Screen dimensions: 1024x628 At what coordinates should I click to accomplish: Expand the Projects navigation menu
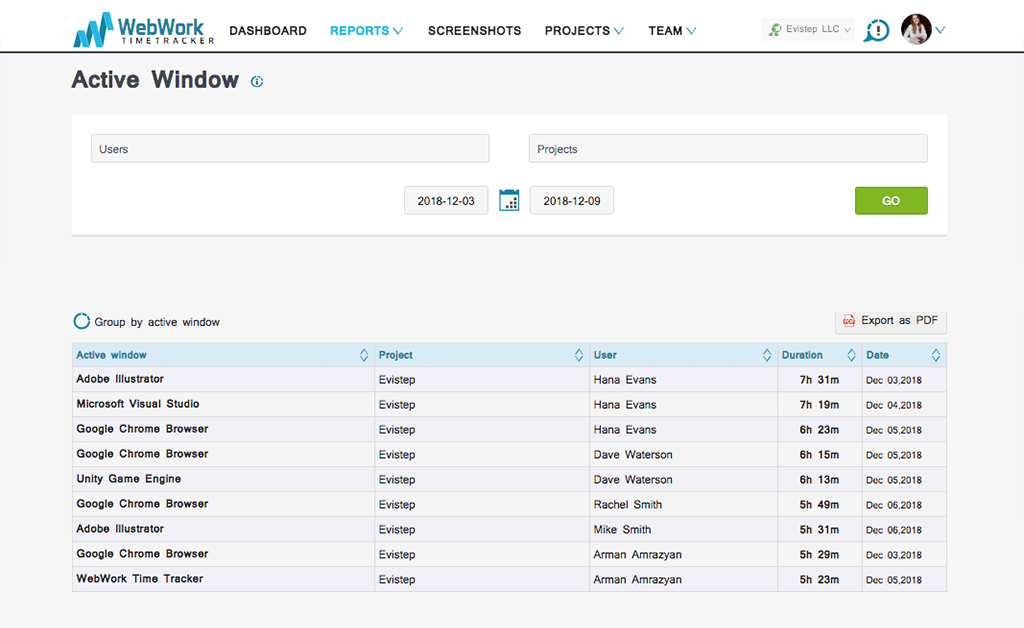[x=584, y=31]
